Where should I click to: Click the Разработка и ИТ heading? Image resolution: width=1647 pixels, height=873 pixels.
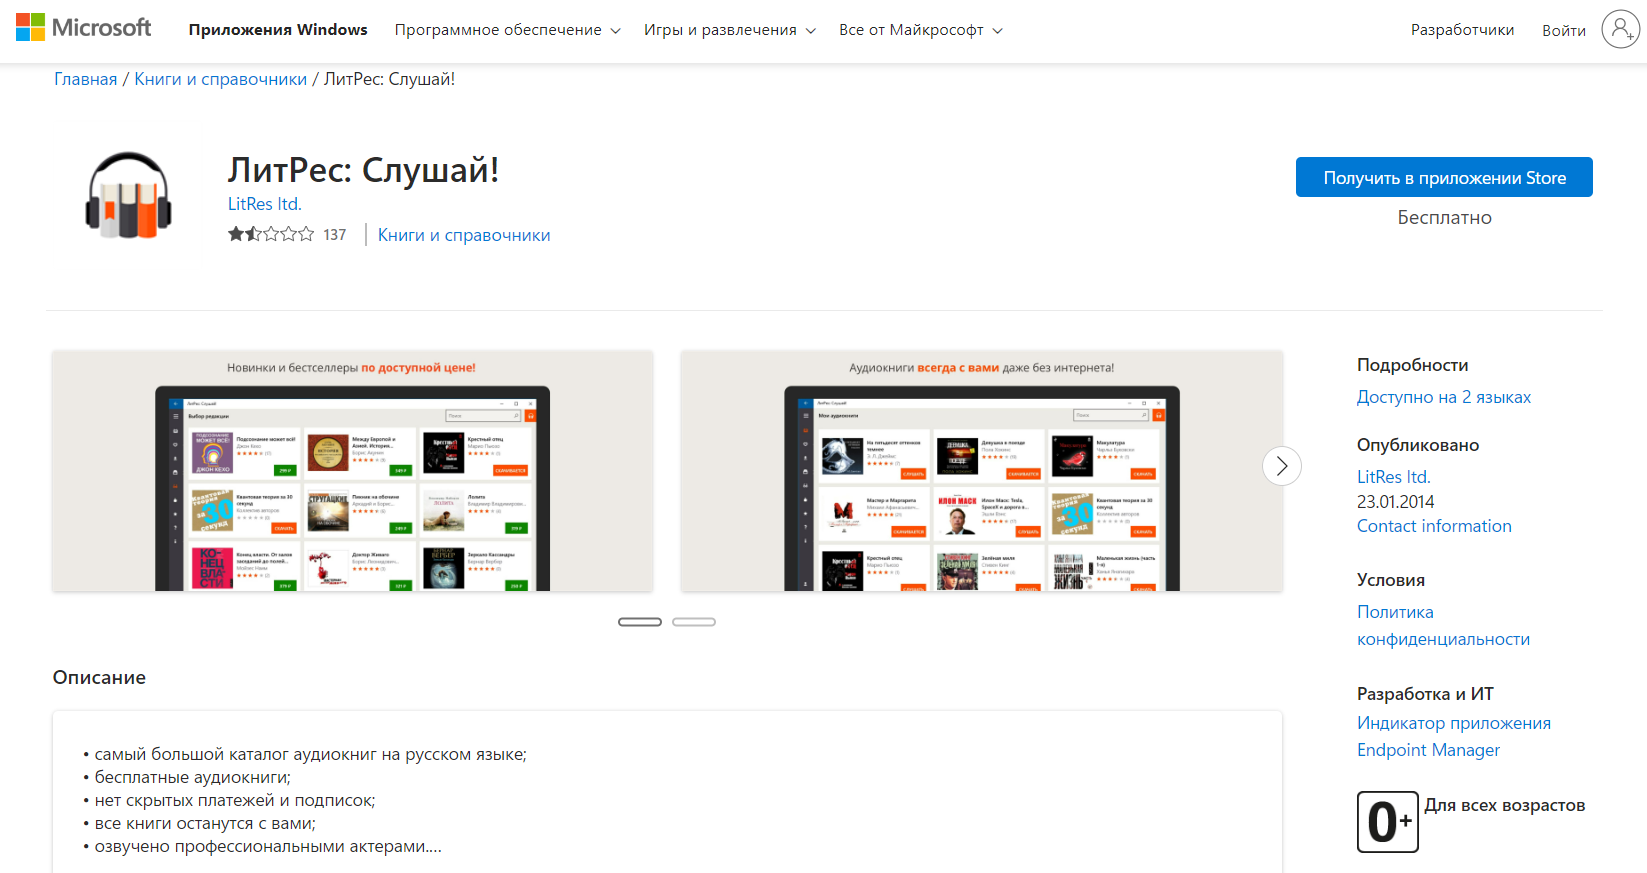coord(1425,694)
